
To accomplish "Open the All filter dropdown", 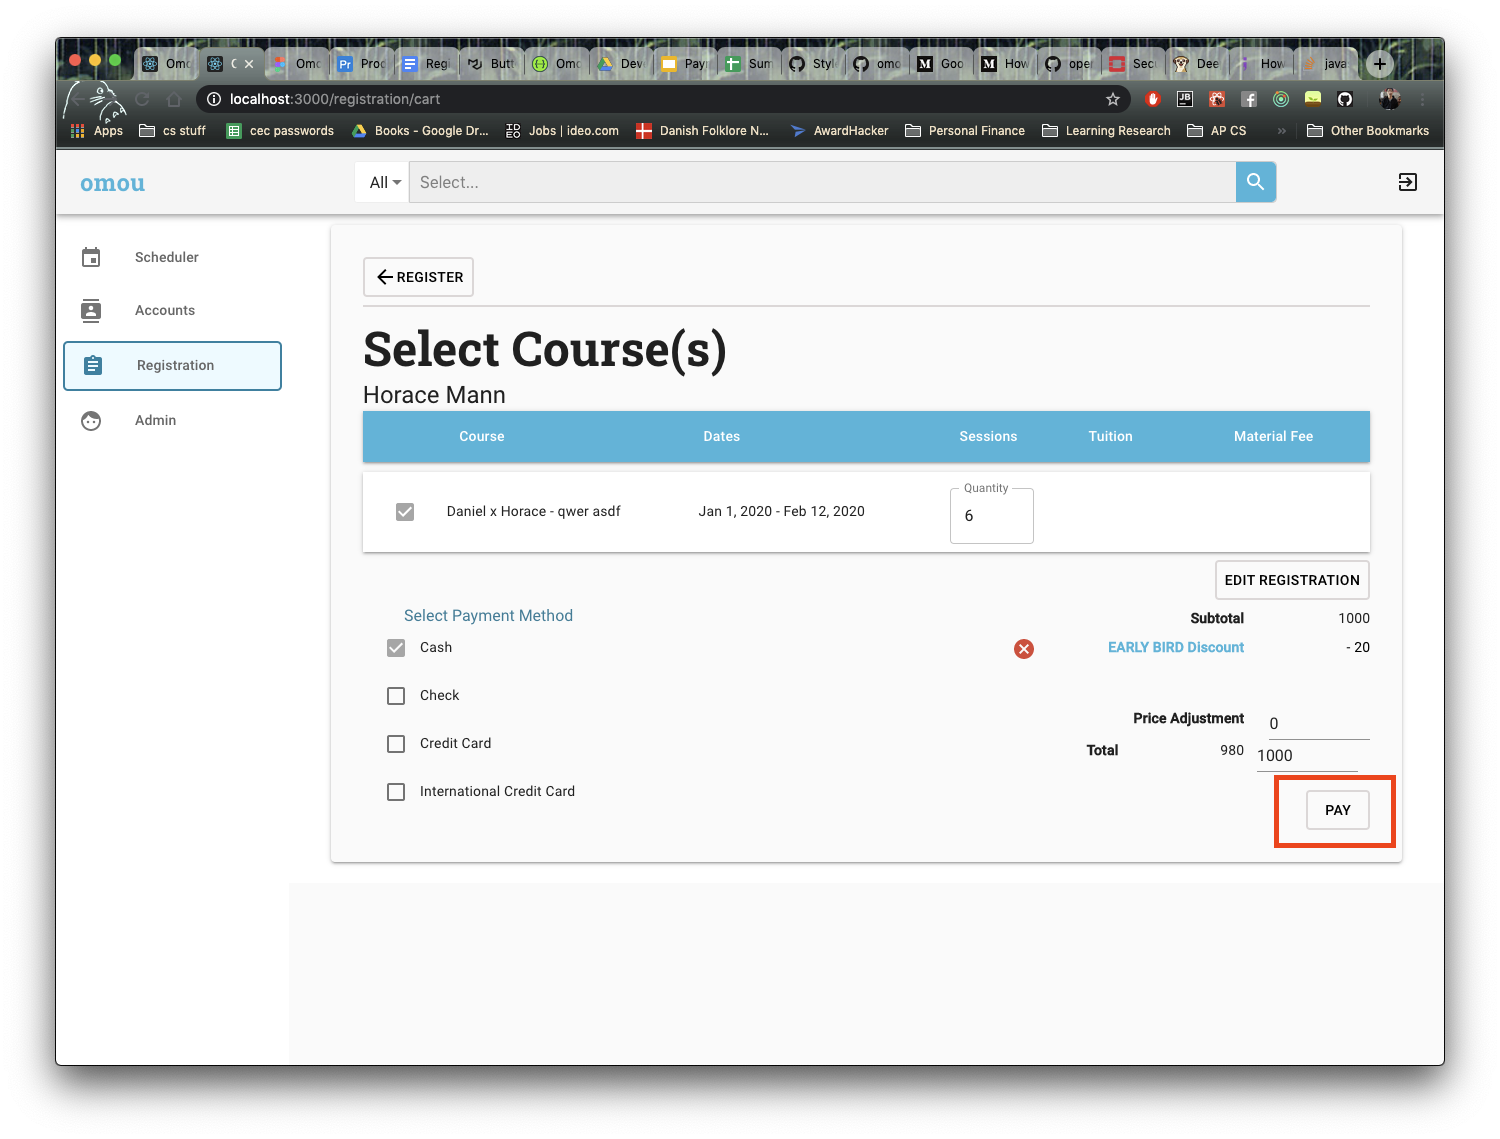I will (x=384, y=182).
